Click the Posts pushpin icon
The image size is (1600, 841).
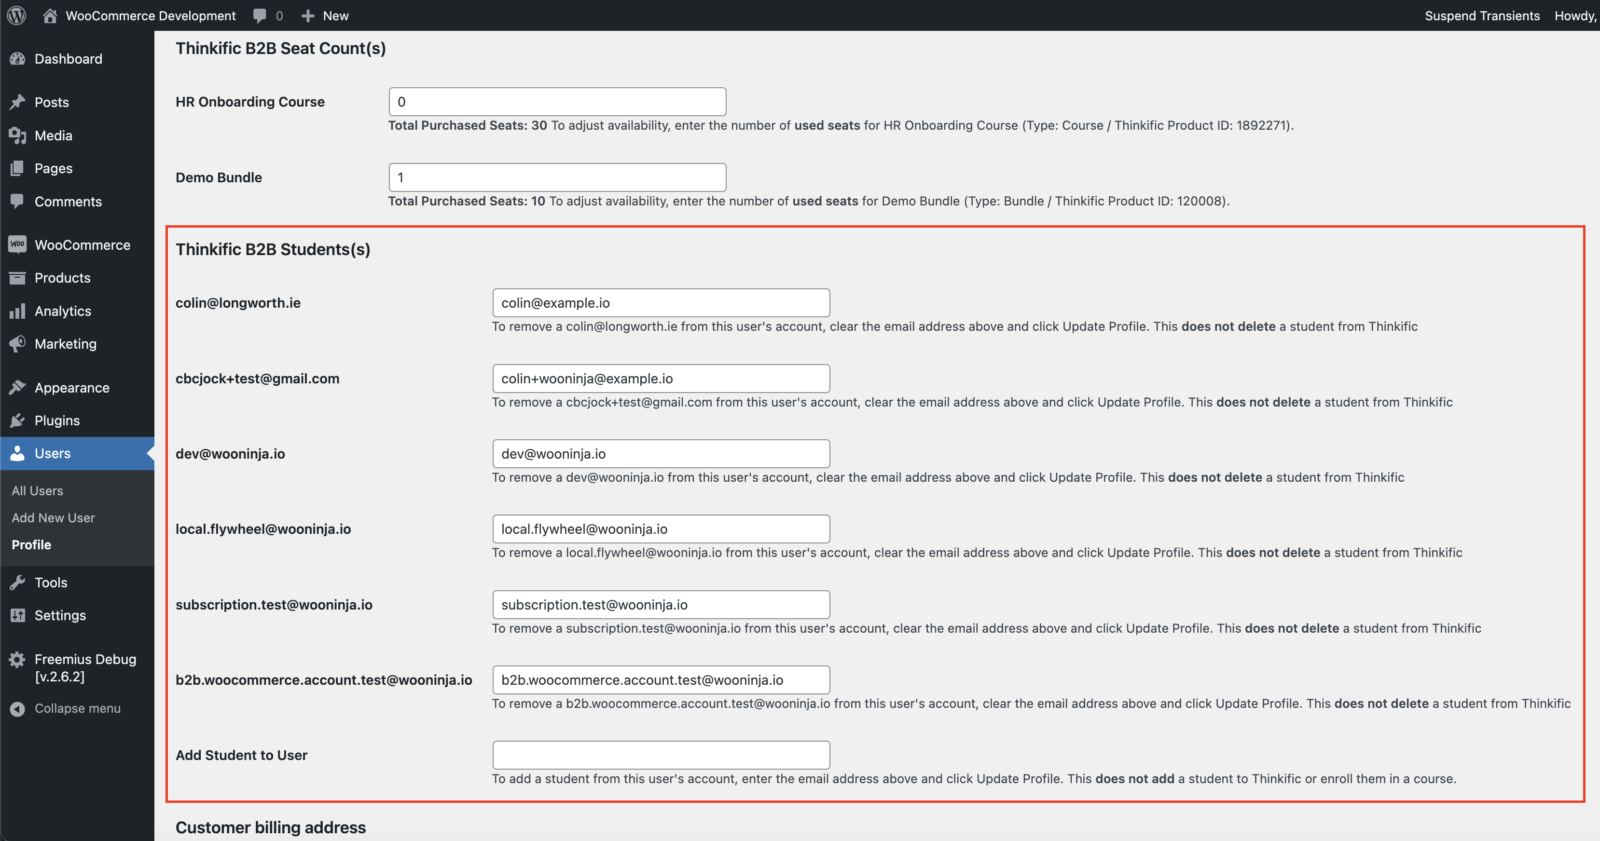[x=17, y=102]
